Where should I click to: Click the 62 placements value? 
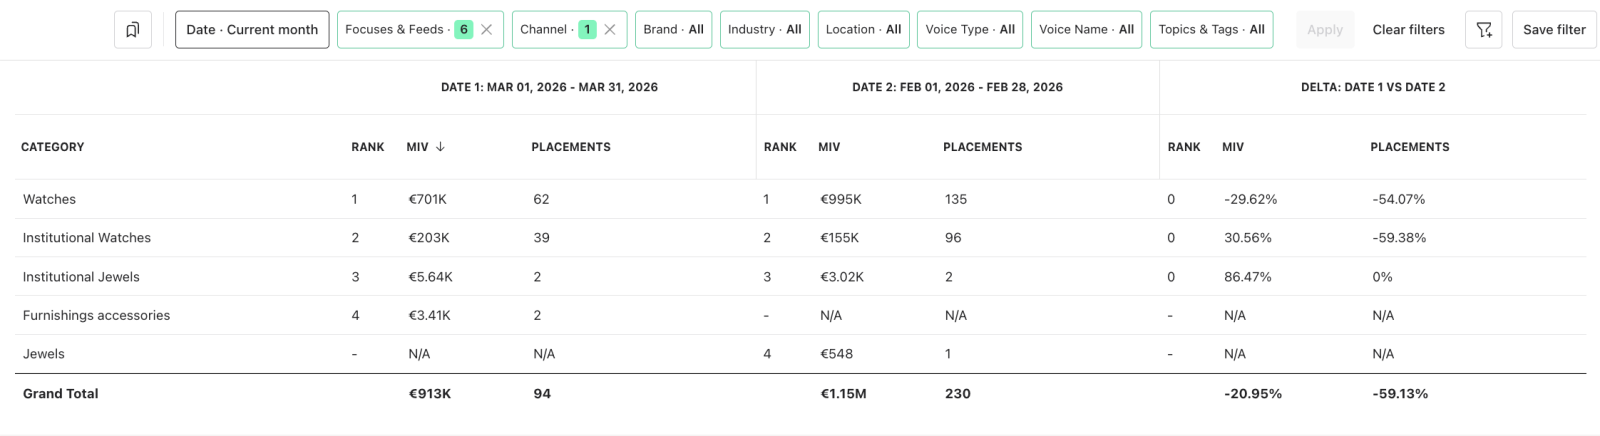click(x=541, y=199)
